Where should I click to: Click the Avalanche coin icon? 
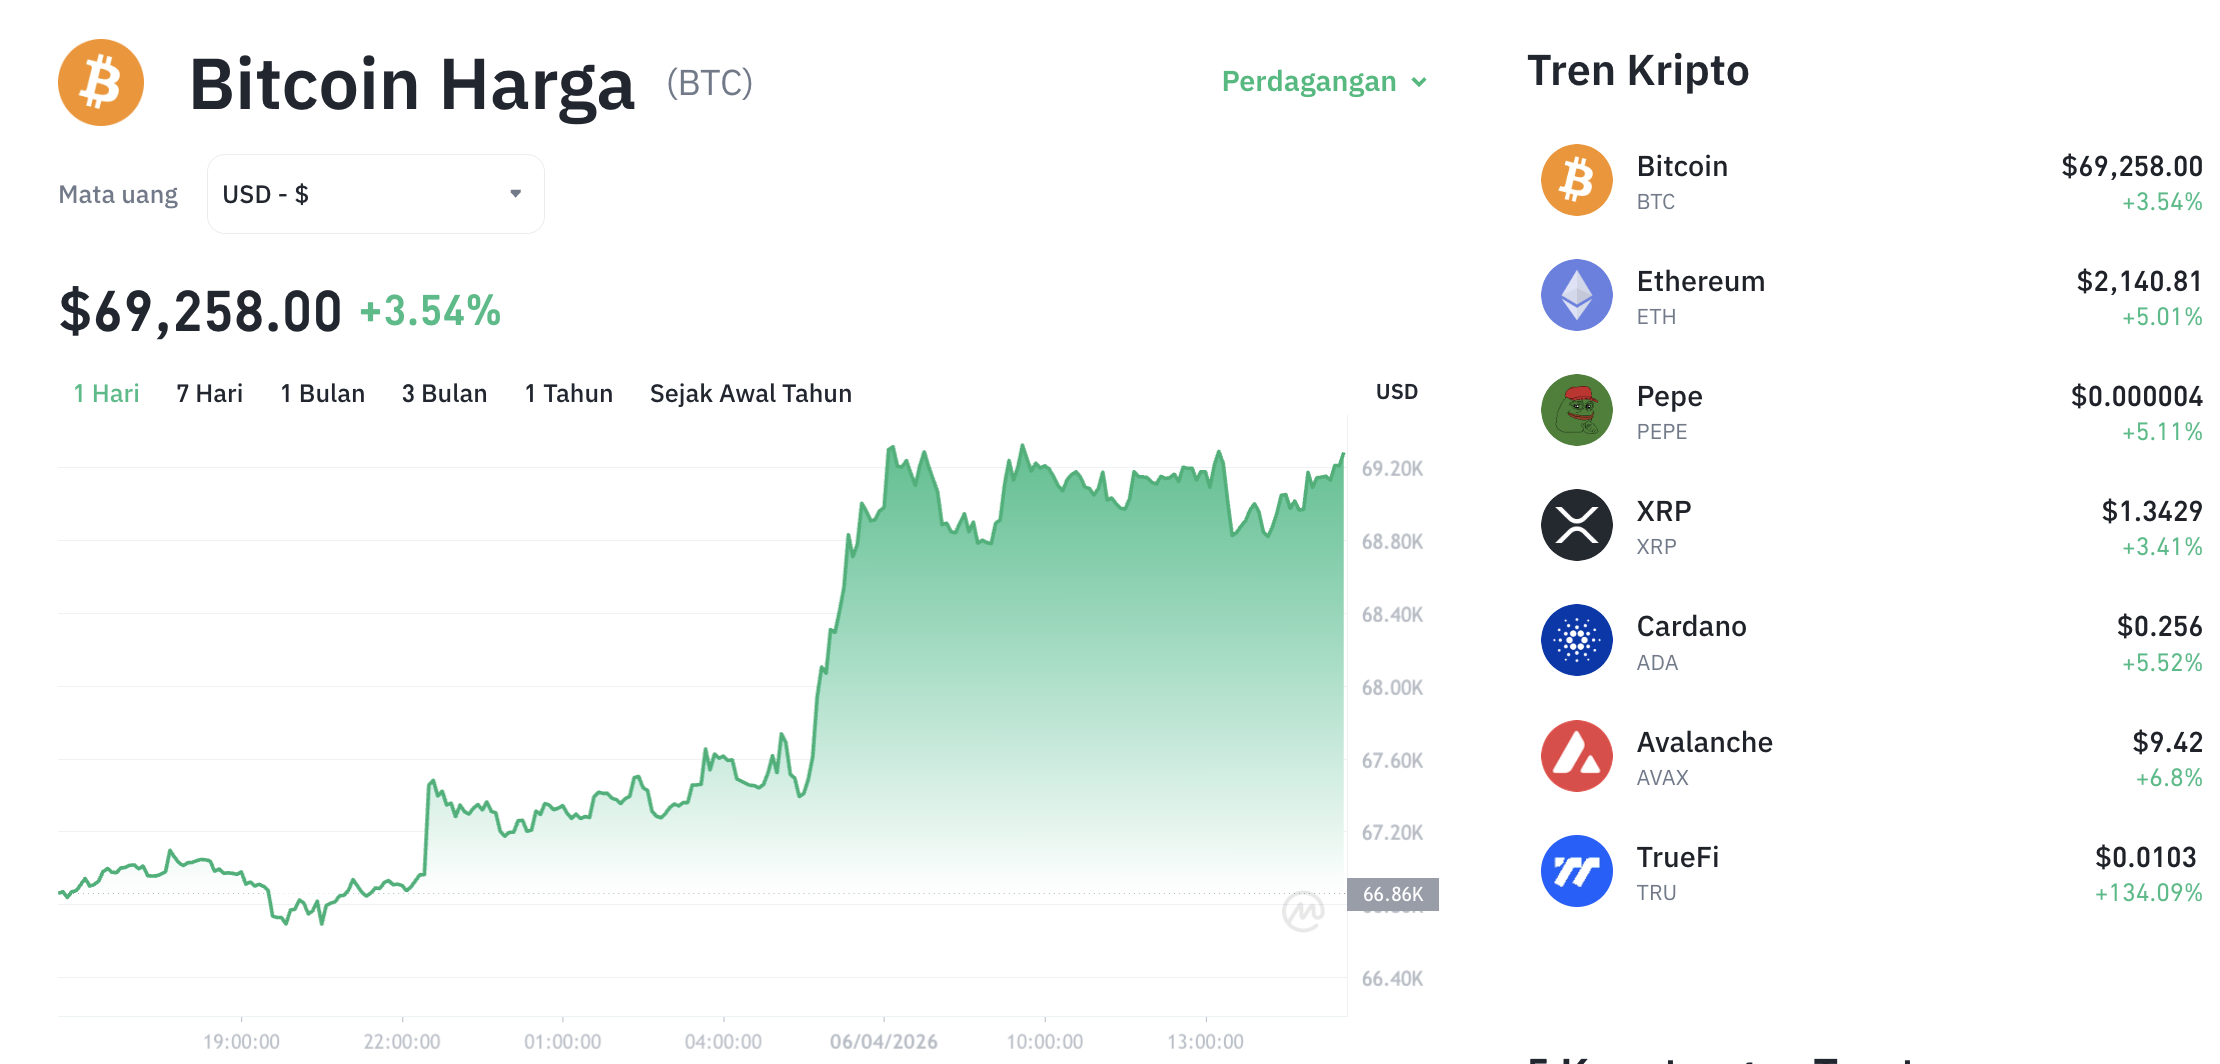[x=1576, y=756]
